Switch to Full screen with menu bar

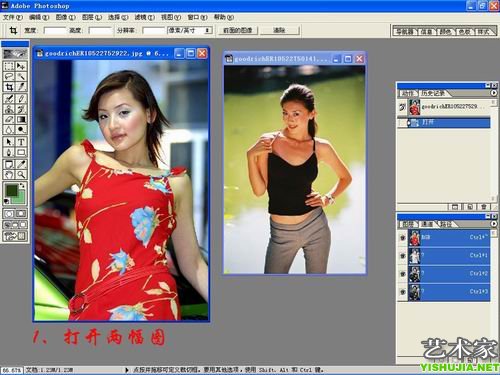click(15, 225)
